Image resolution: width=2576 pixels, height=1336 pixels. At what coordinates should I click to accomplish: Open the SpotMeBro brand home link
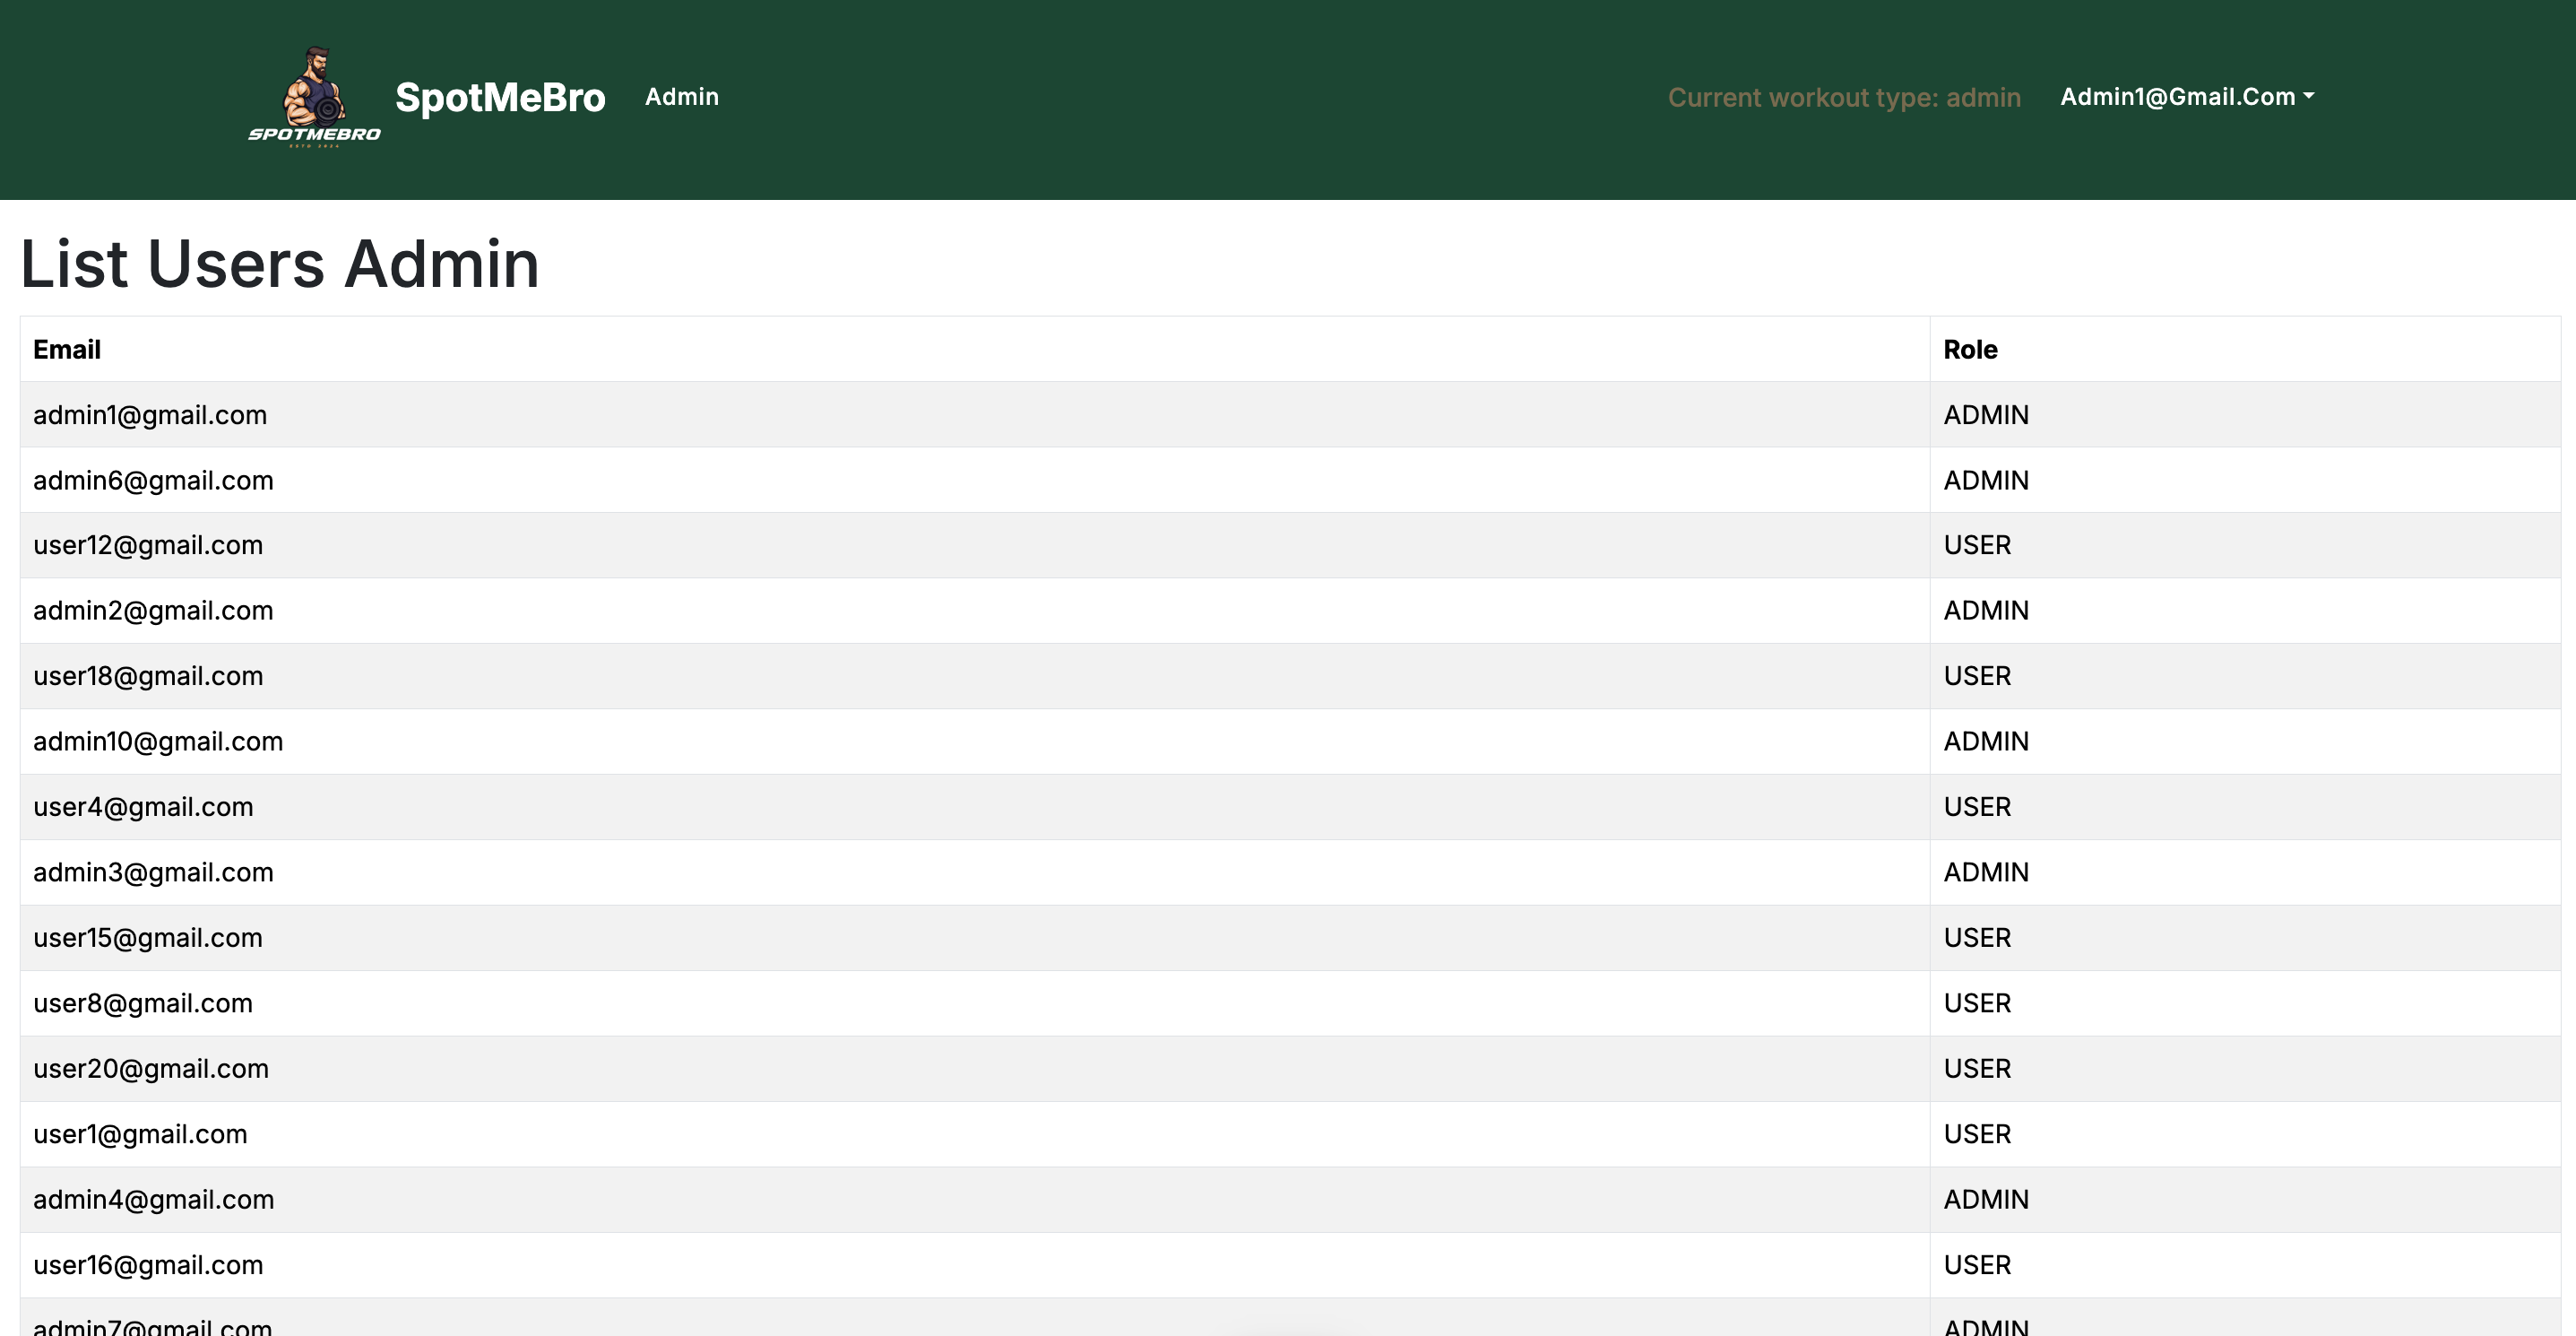pos(500,98)
